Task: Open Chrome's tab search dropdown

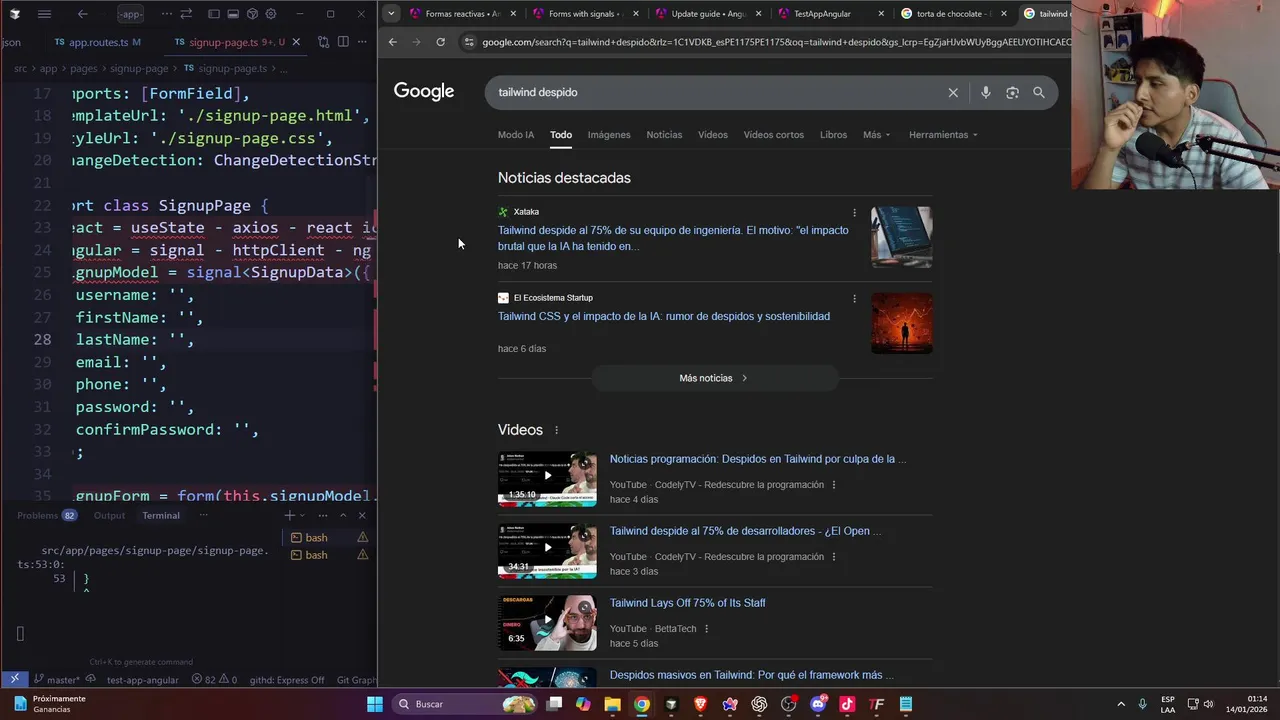Action: click(x=391, y=14)
